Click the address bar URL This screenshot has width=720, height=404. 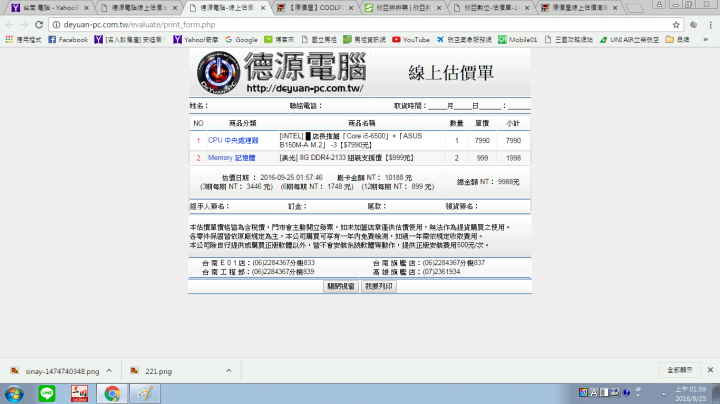tap(140, 25)
